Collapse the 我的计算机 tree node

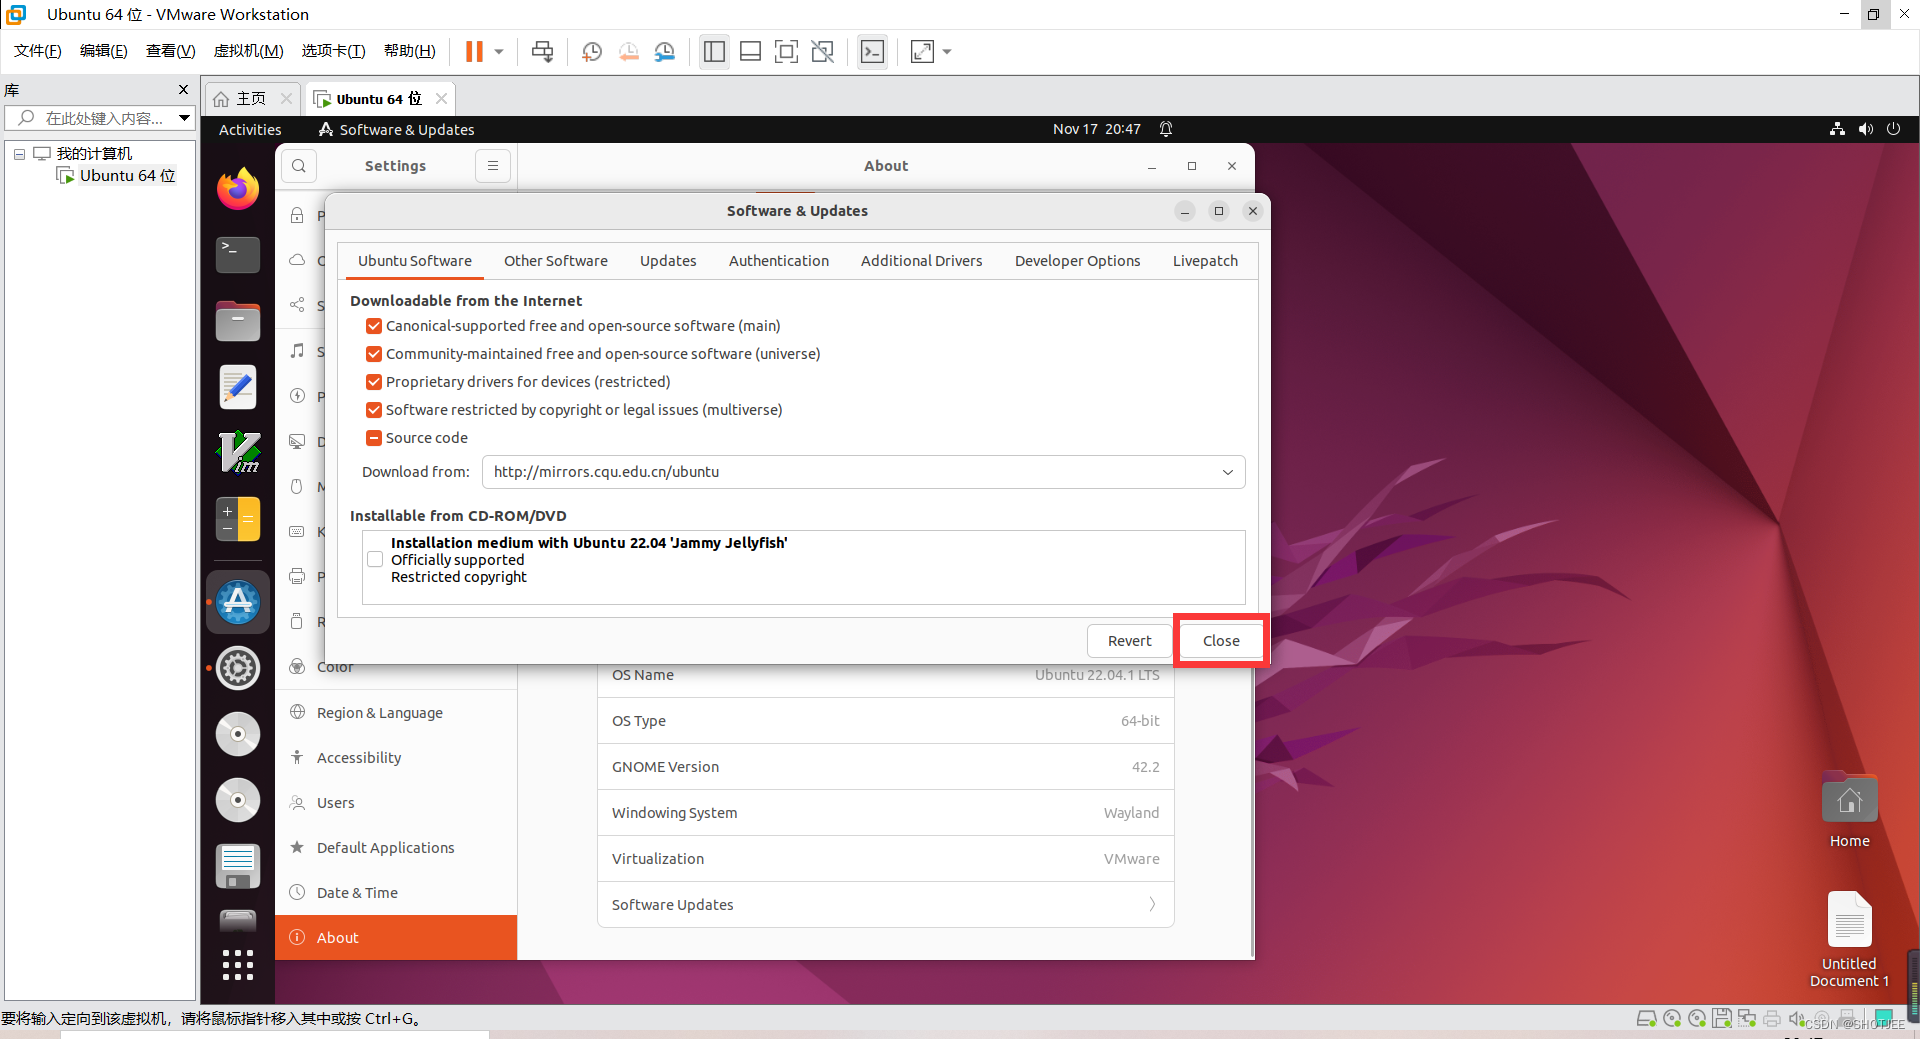coord(19,154)
